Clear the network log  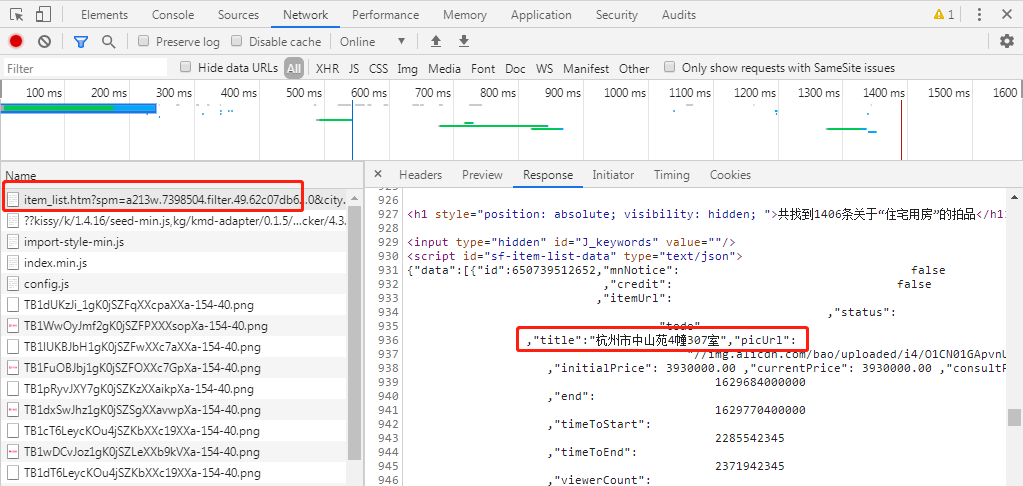(x=44, y=42)
